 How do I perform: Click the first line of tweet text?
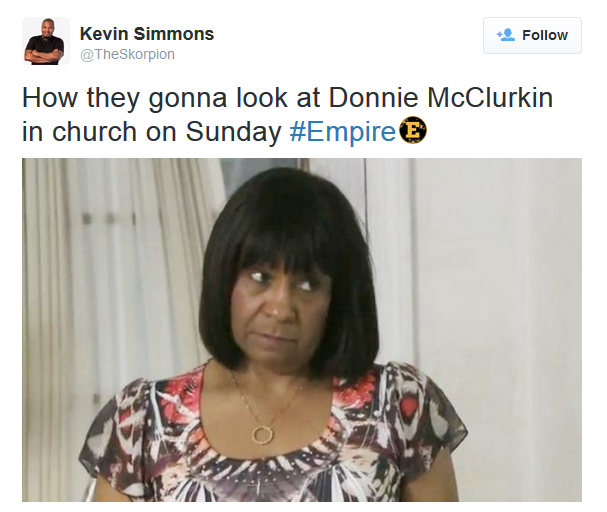click(x=288, y=98)
